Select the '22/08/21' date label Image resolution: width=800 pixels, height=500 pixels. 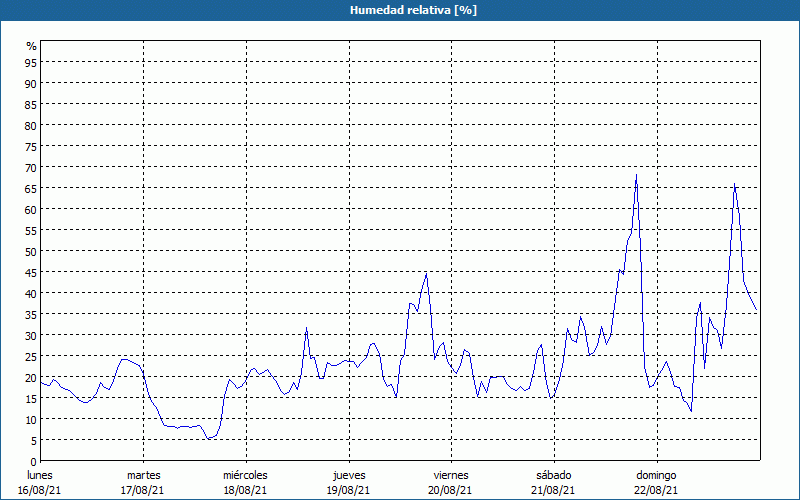point(656,490)
